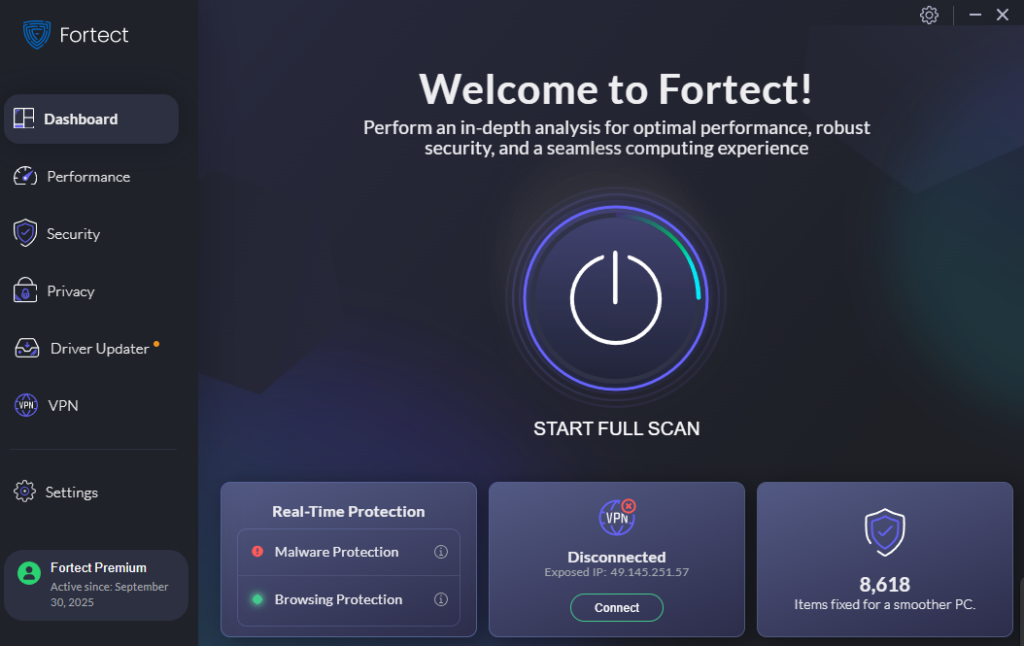Image resolution: width=1024 pixels, height=646 pixels.
Task: Select the Malware Protection row
Action: tap(349, 552)
